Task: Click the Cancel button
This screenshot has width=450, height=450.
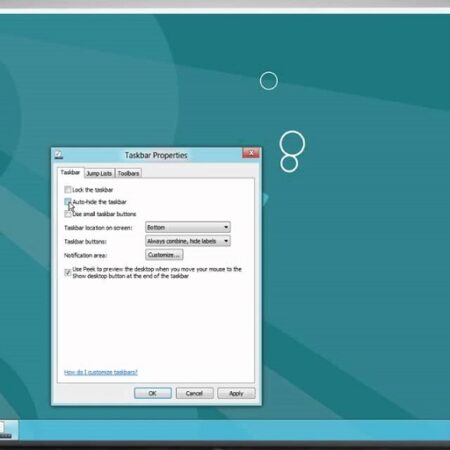Action: (194, 393)
